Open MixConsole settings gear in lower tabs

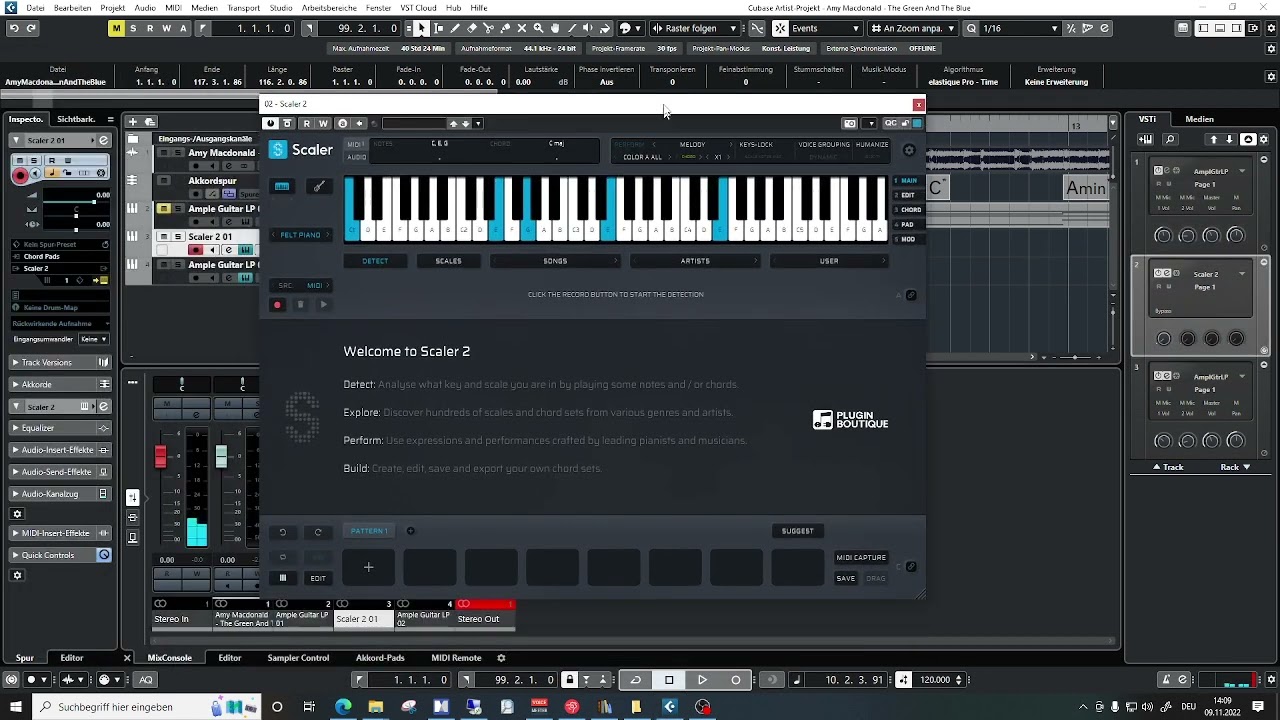(501, 658)
